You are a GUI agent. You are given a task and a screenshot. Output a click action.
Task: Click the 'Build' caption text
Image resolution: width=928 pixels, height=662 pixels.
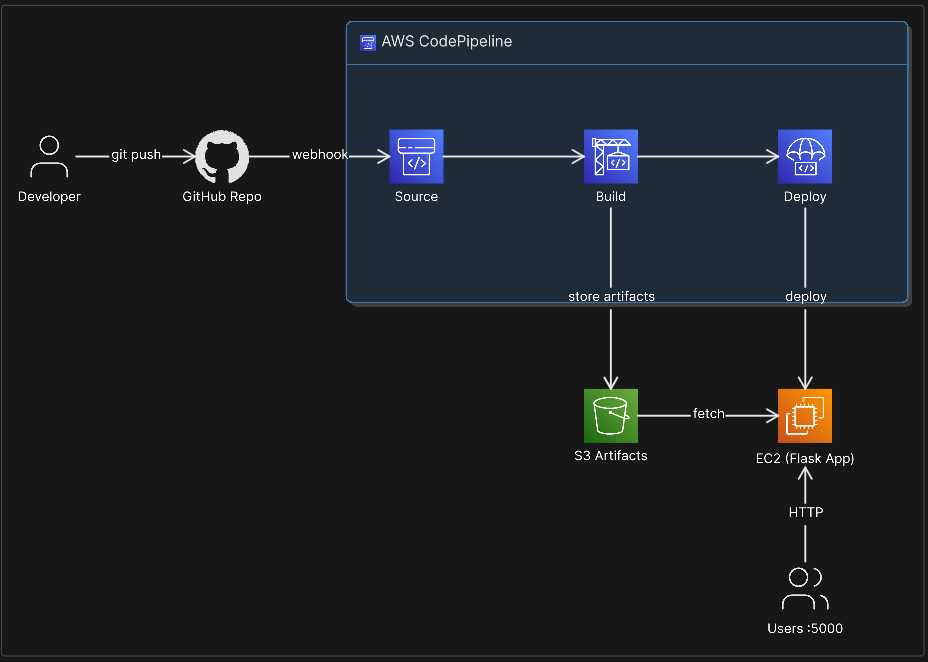click(611, 196)
